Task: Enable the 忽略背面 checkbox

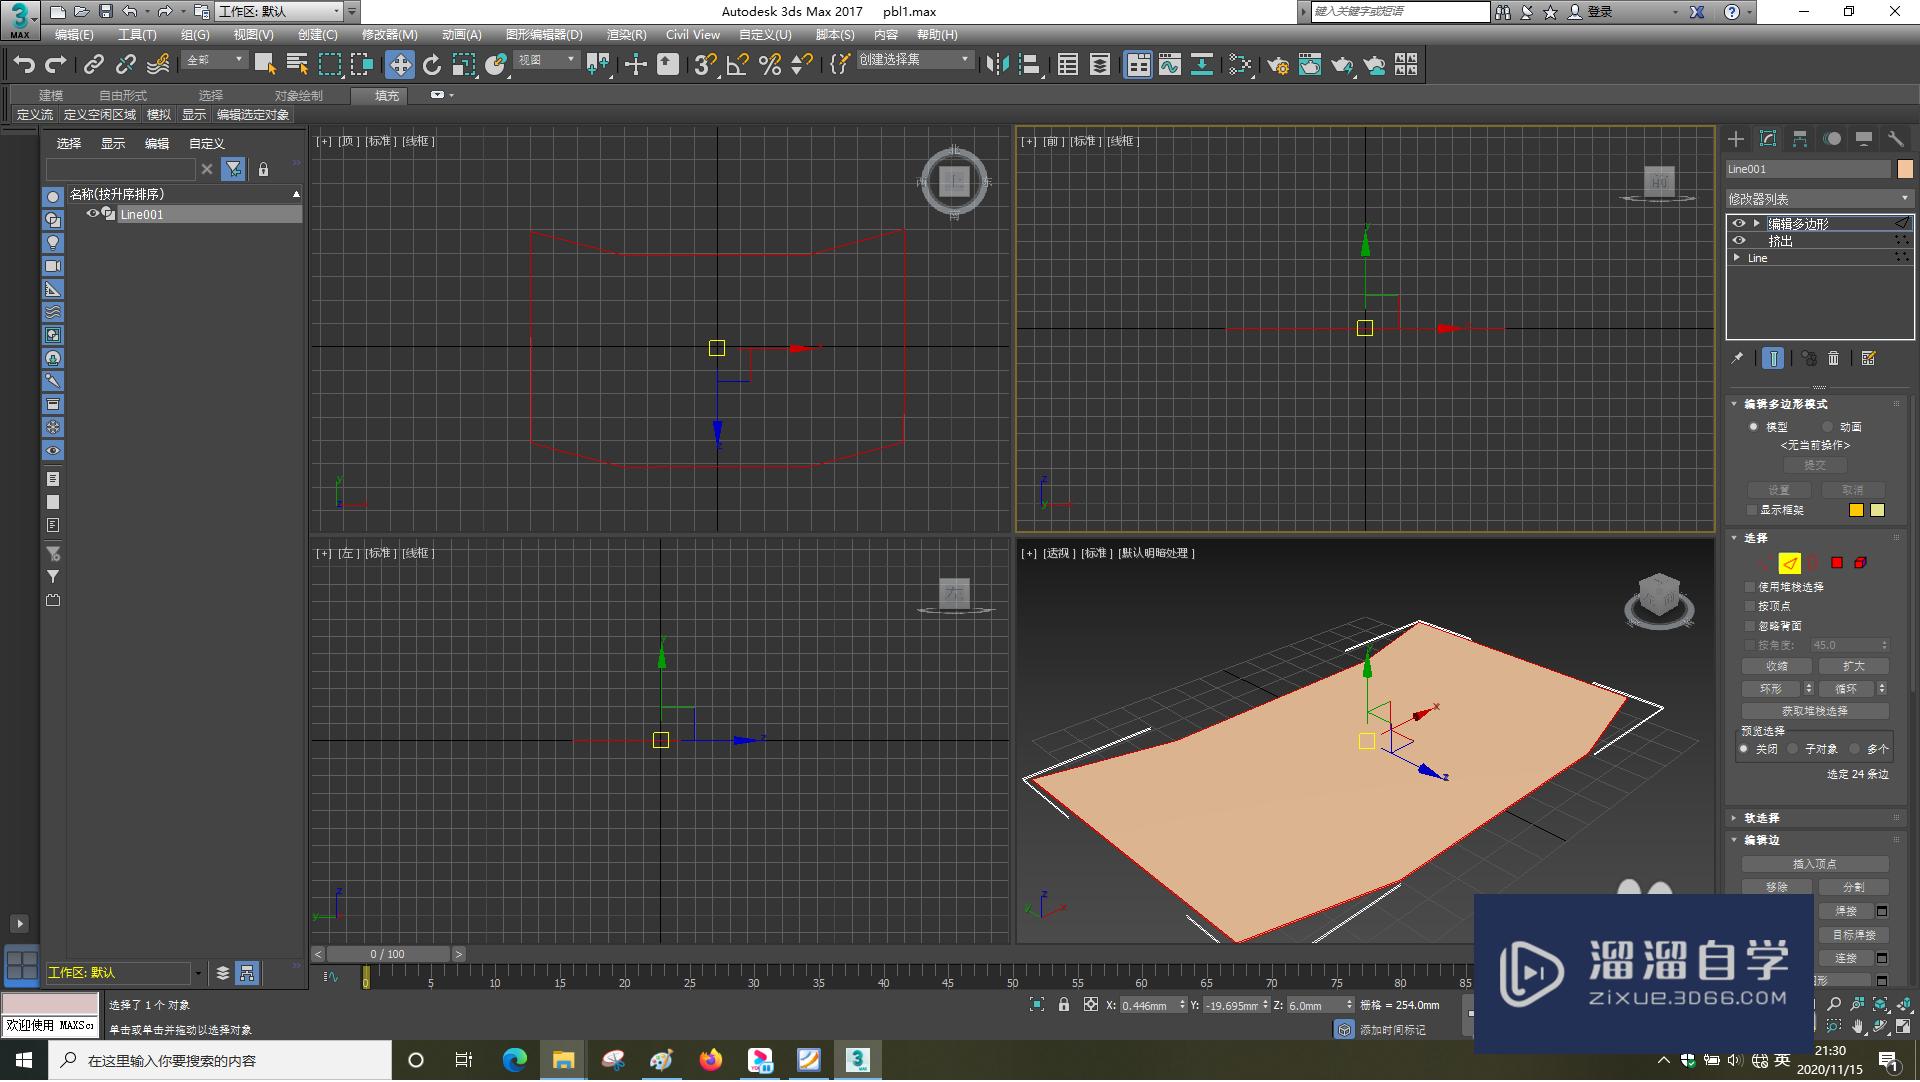Action: pos(1751,626)
